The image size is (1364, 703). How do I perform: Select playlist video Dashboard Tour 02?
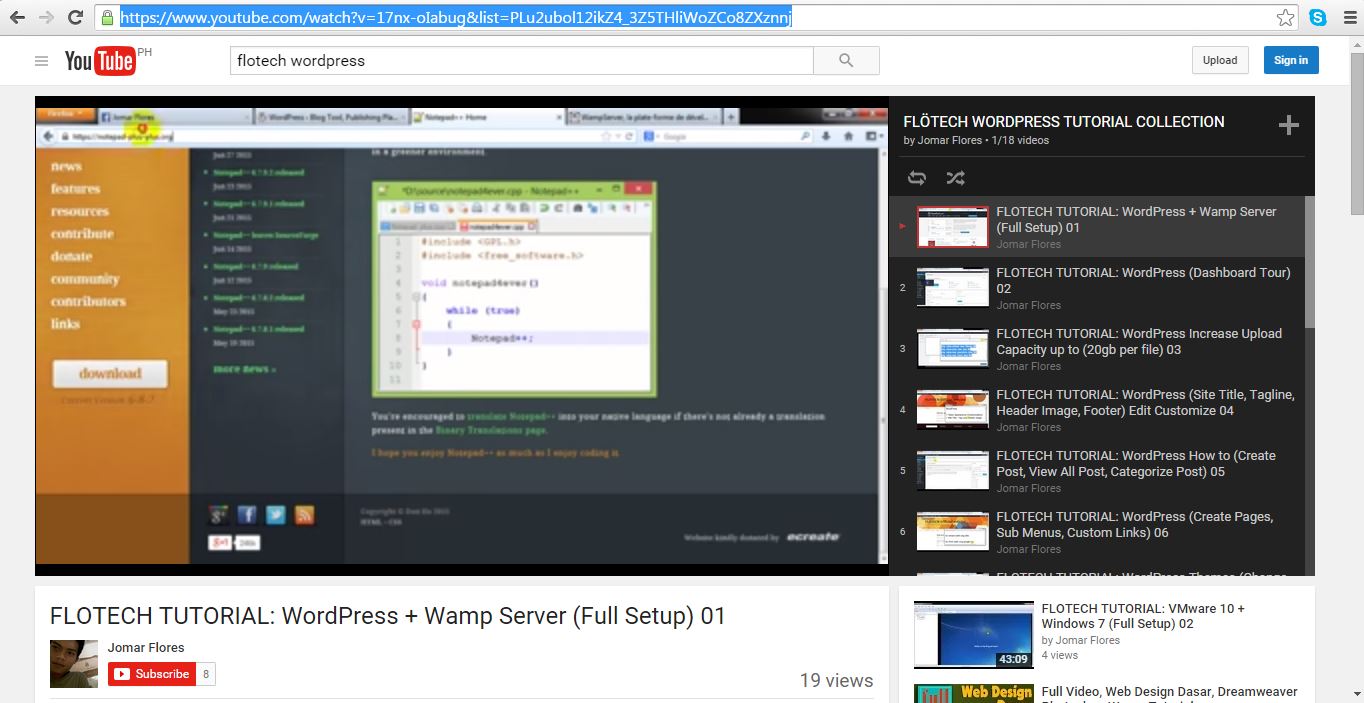(x=1097, y=288)
